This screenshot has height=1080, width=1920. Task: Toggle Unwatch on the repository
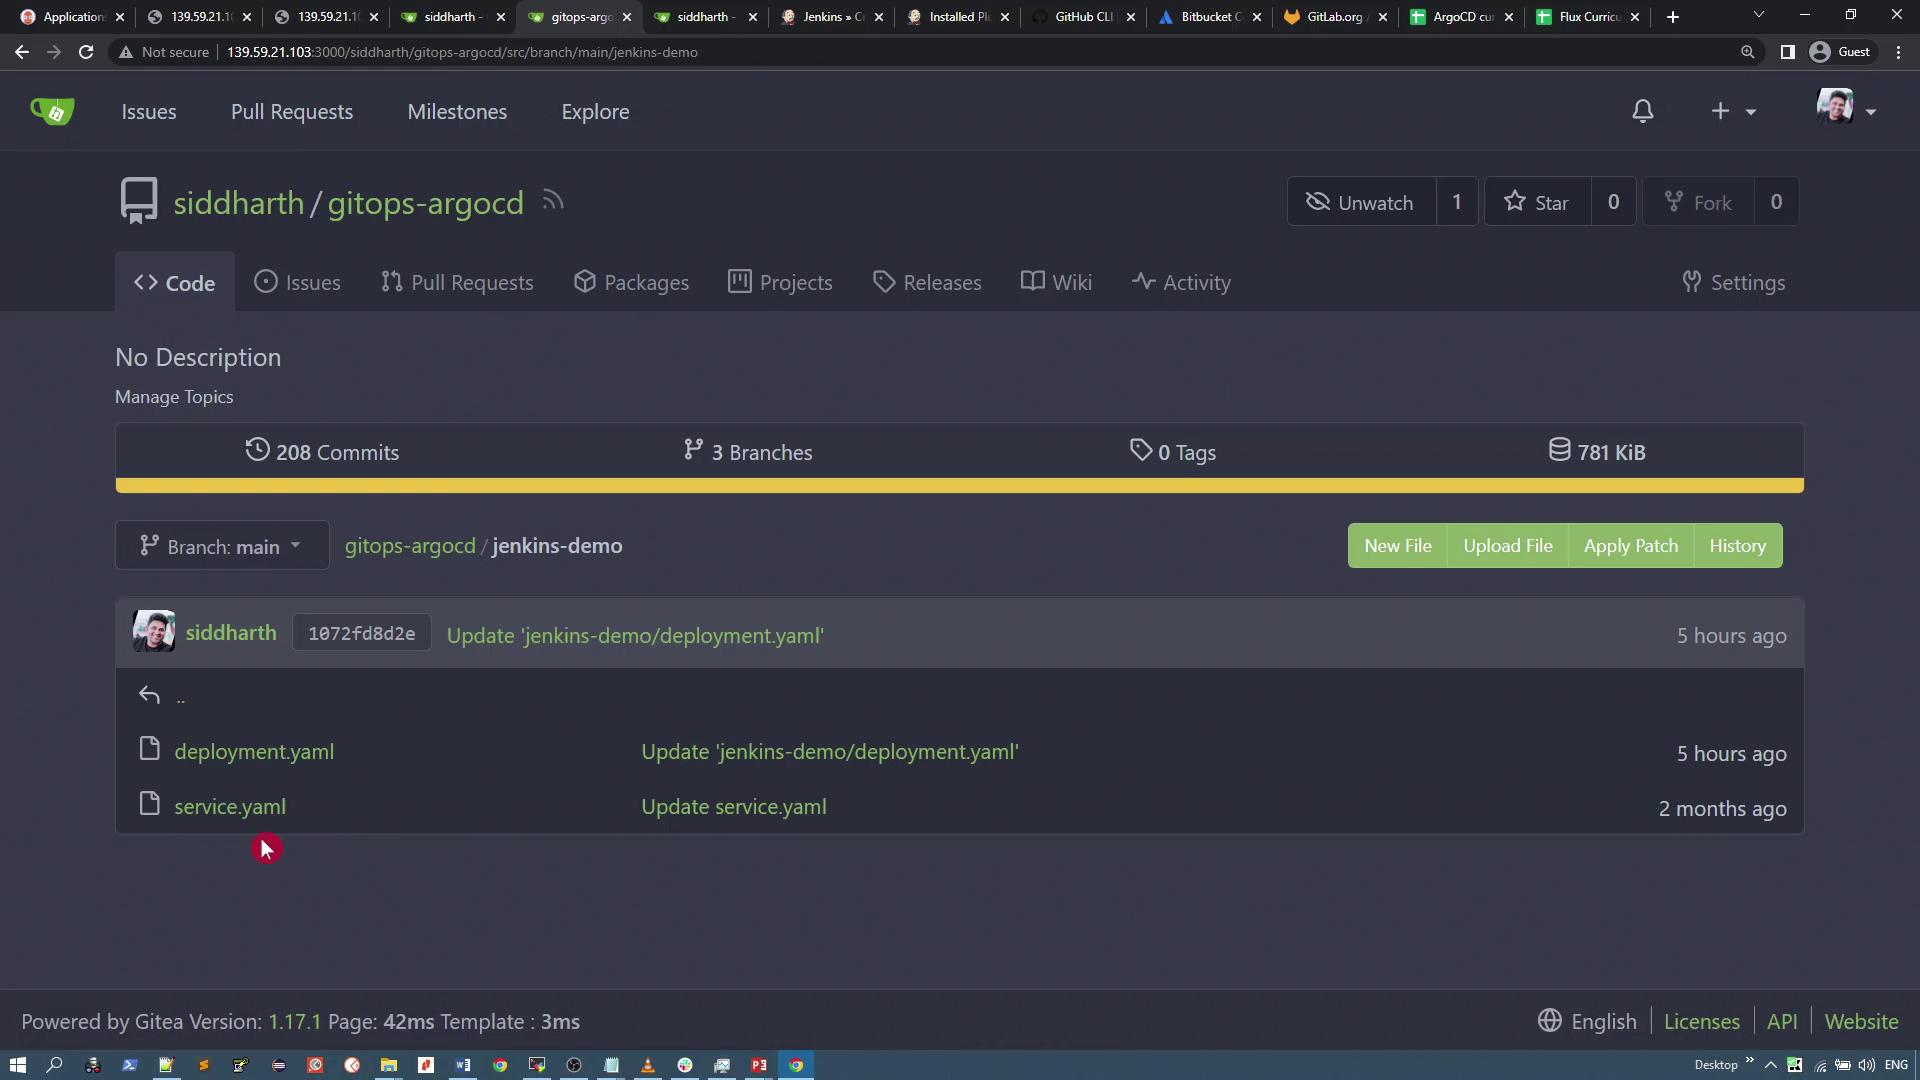(1360, 202)
